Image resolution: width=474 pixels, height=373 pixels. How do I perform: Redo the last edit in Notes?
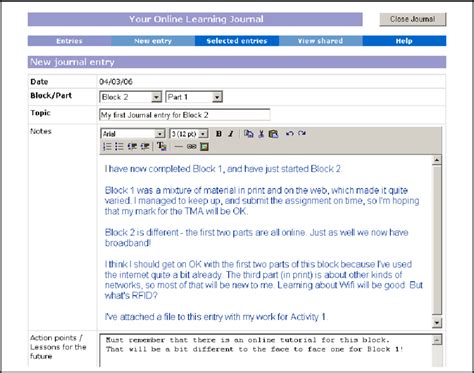coord(302,133)
